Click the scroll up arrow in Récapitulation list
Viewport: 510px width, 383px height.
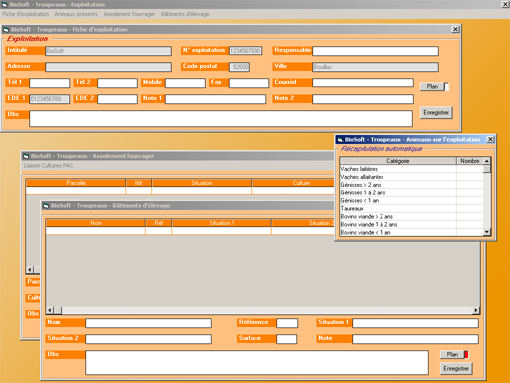click(487, 161)
